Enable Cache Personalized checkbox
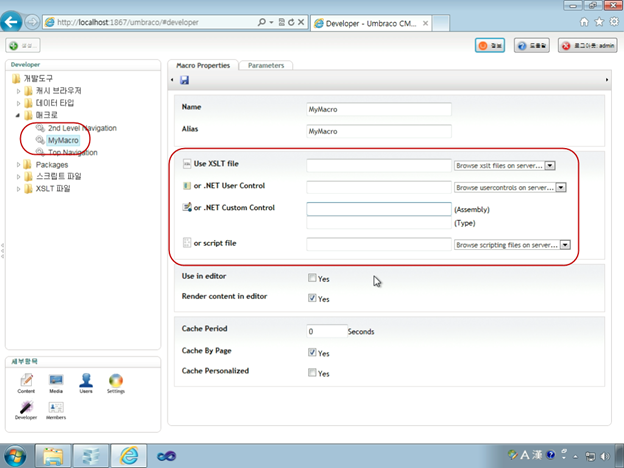This screenshot has height=468, width=624. [312, 372]
